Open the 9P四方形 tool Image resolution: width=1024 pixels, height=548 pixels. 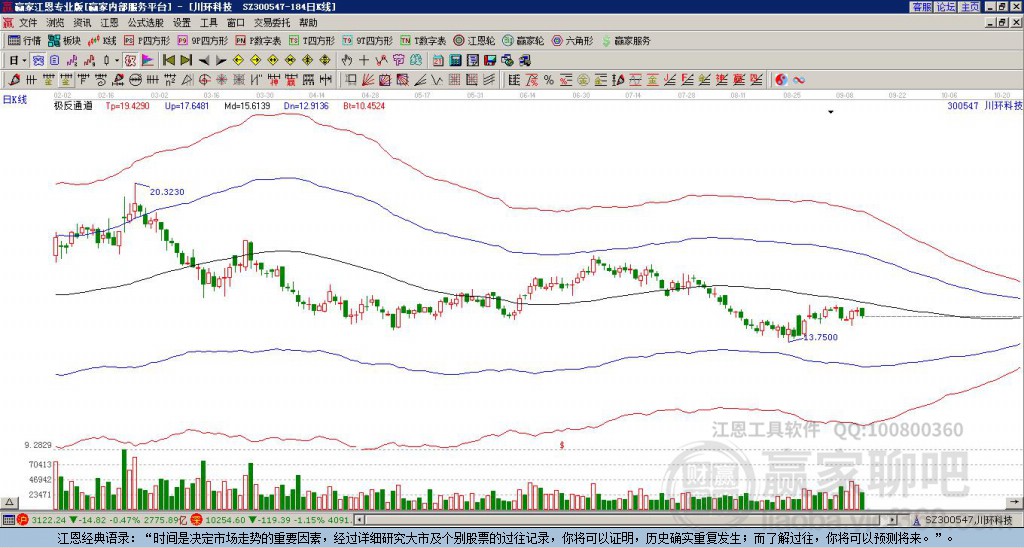[x=203, y=40]
